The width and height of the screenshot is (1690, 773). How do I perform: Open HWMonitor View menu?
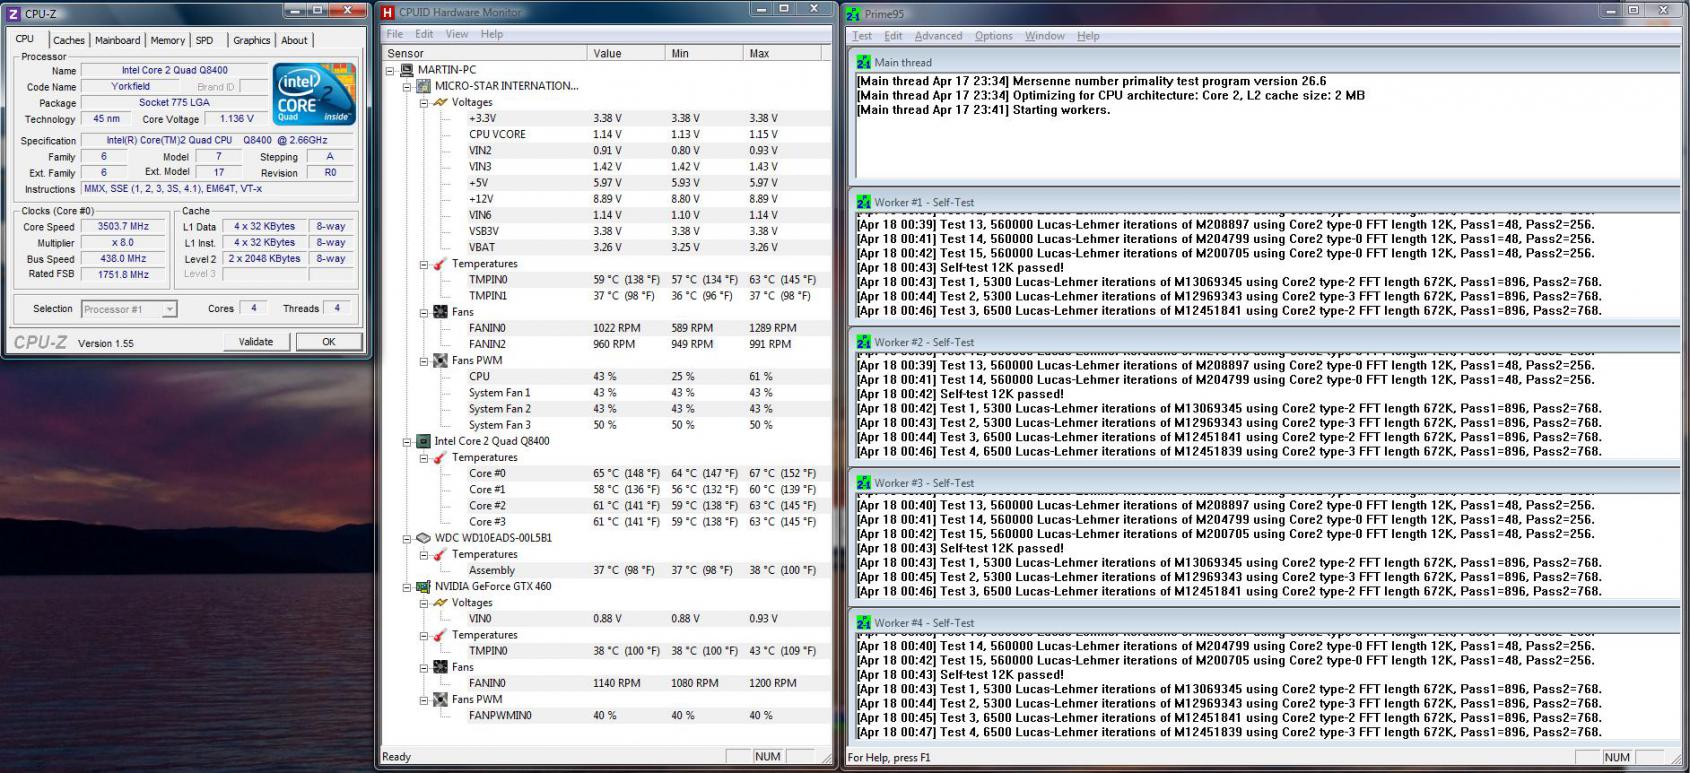pos(457,34)
